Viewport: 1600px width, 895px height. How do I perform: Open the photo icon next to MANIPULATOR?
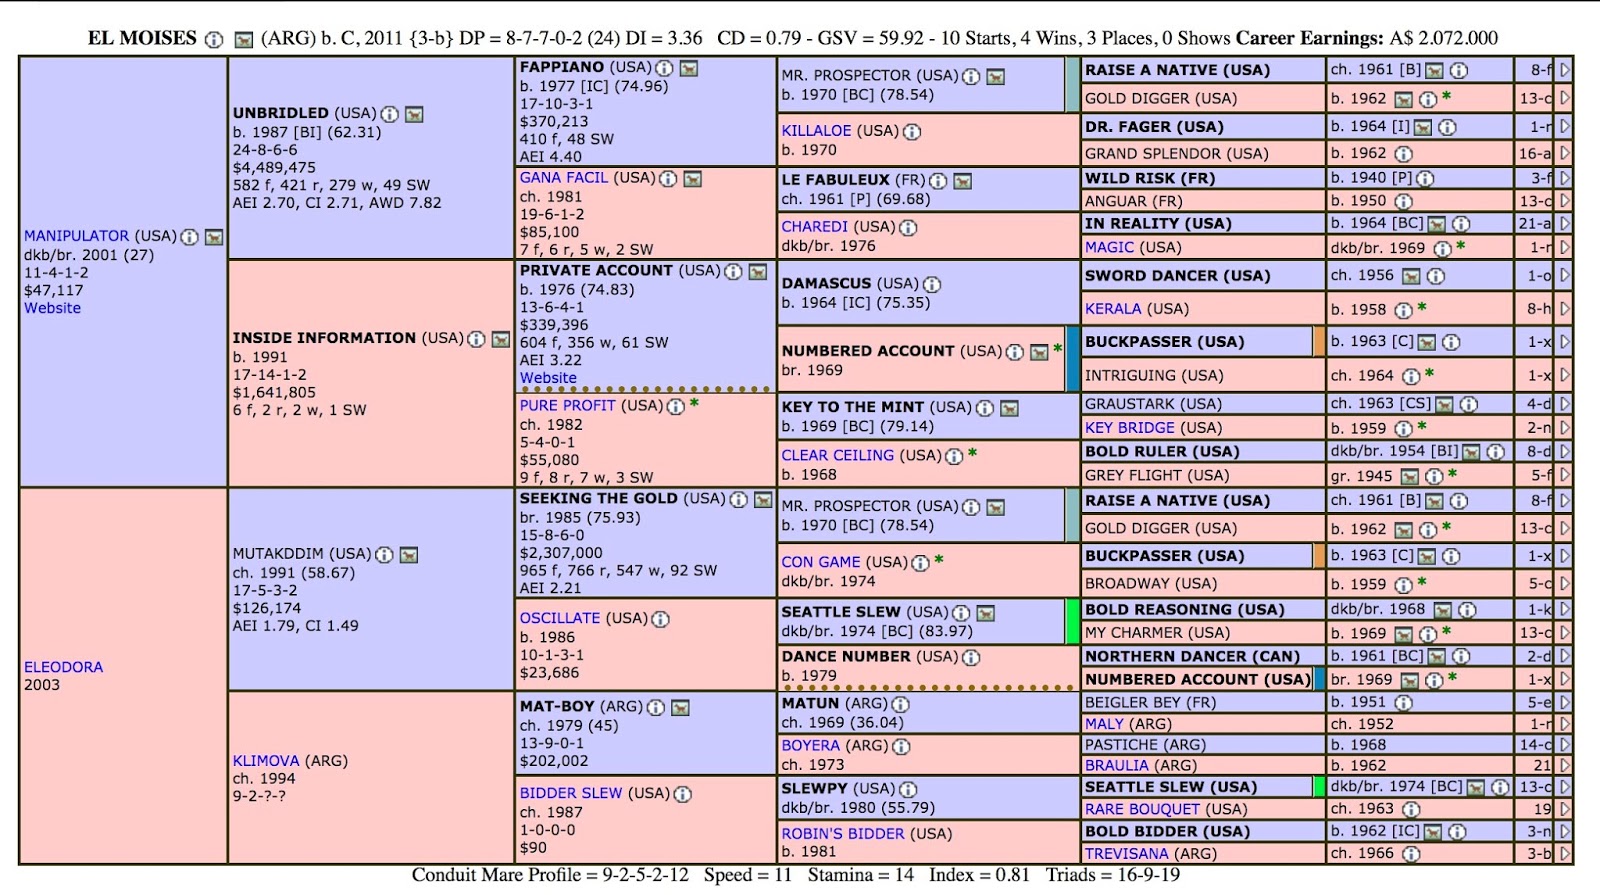click(214, 237)
